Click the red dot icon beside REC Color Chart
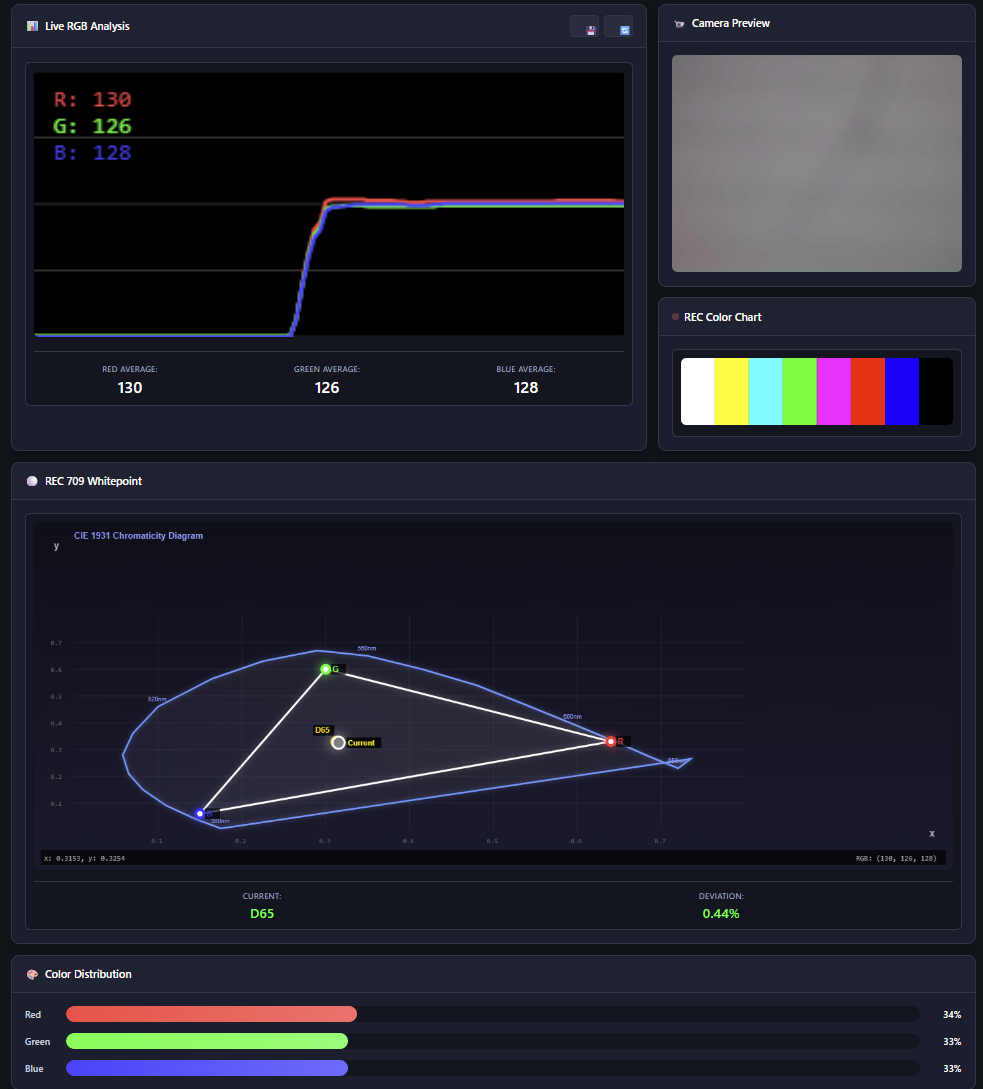 point(674,317)
